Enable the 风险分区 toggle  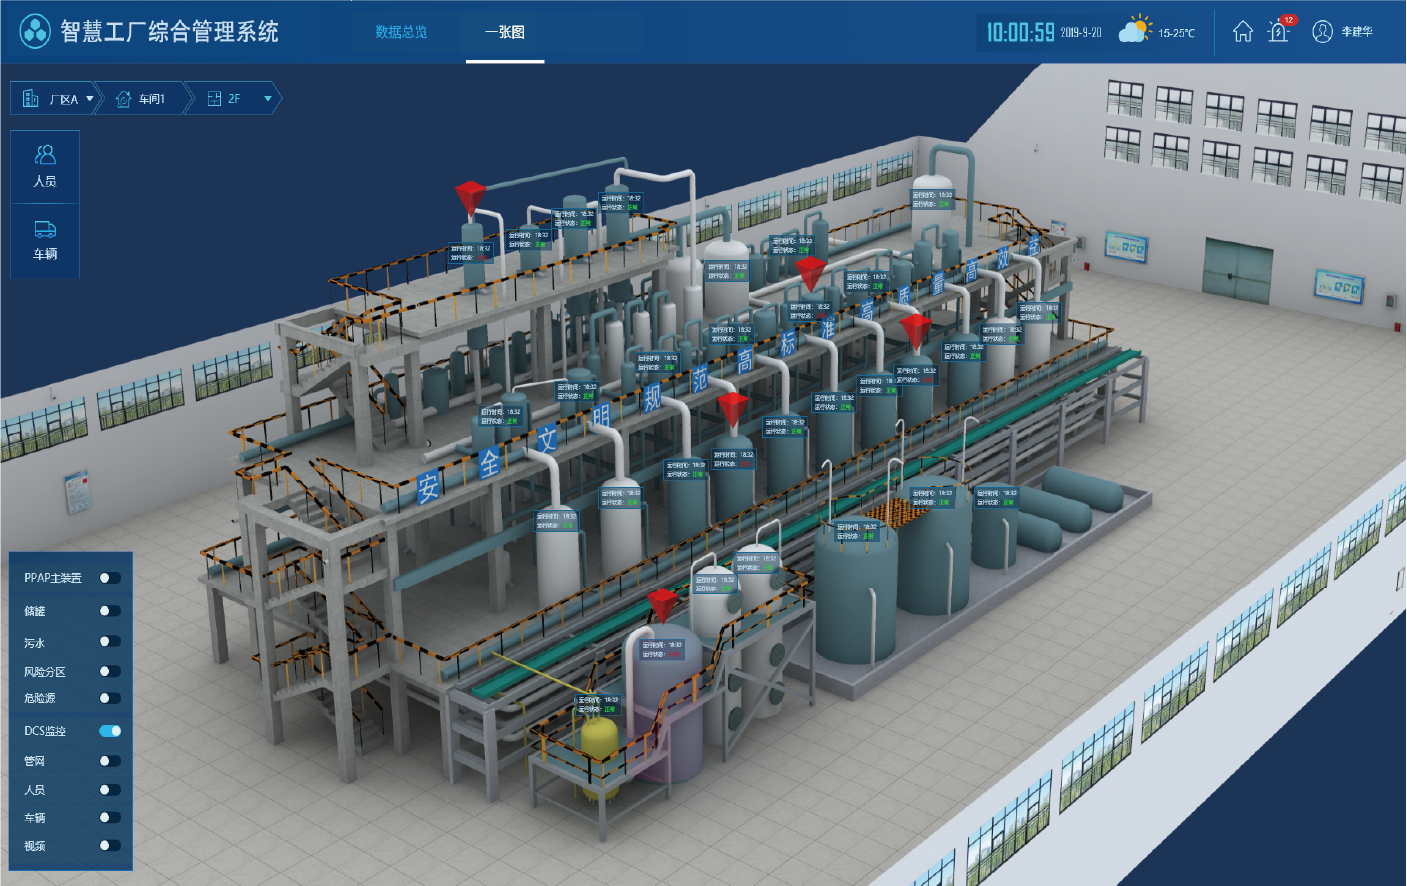coord(110,672)
